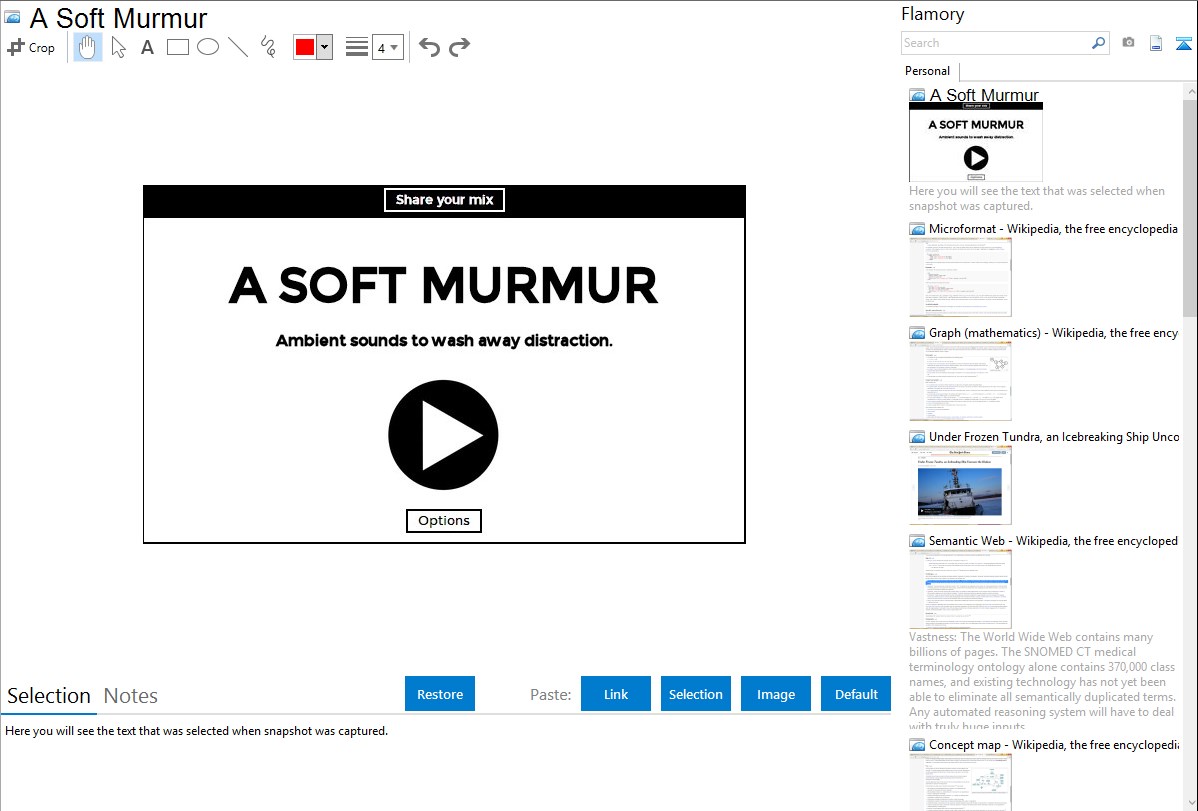Click the large play button in snapshot

[443, 435]
